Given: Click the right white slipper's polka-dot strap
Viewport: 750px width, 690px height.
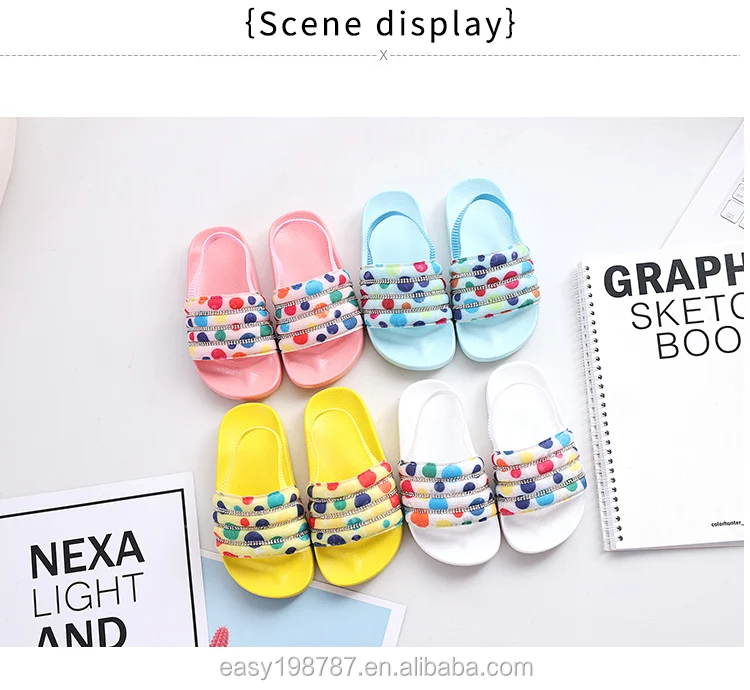Looking at the screenshot, I should (x=539, y=471).
